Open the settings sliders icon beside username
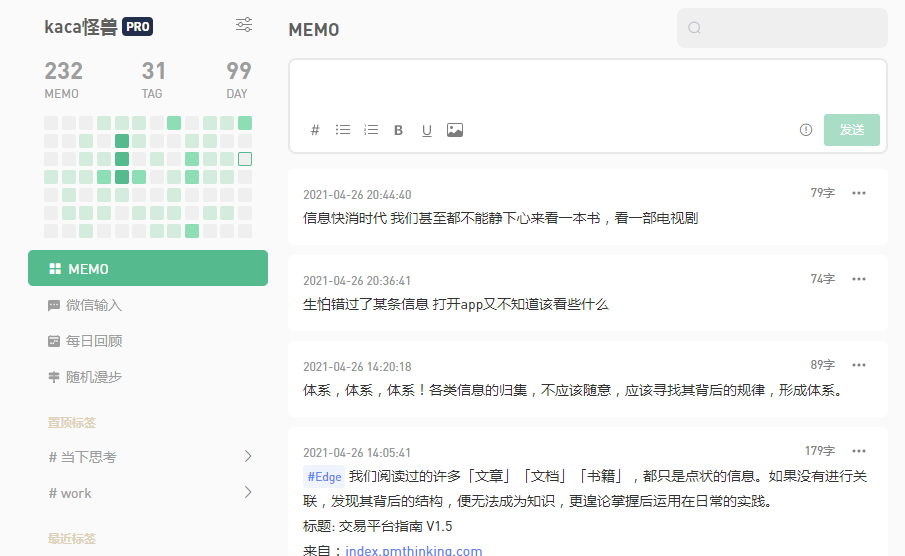 click(x=244, y=24)
